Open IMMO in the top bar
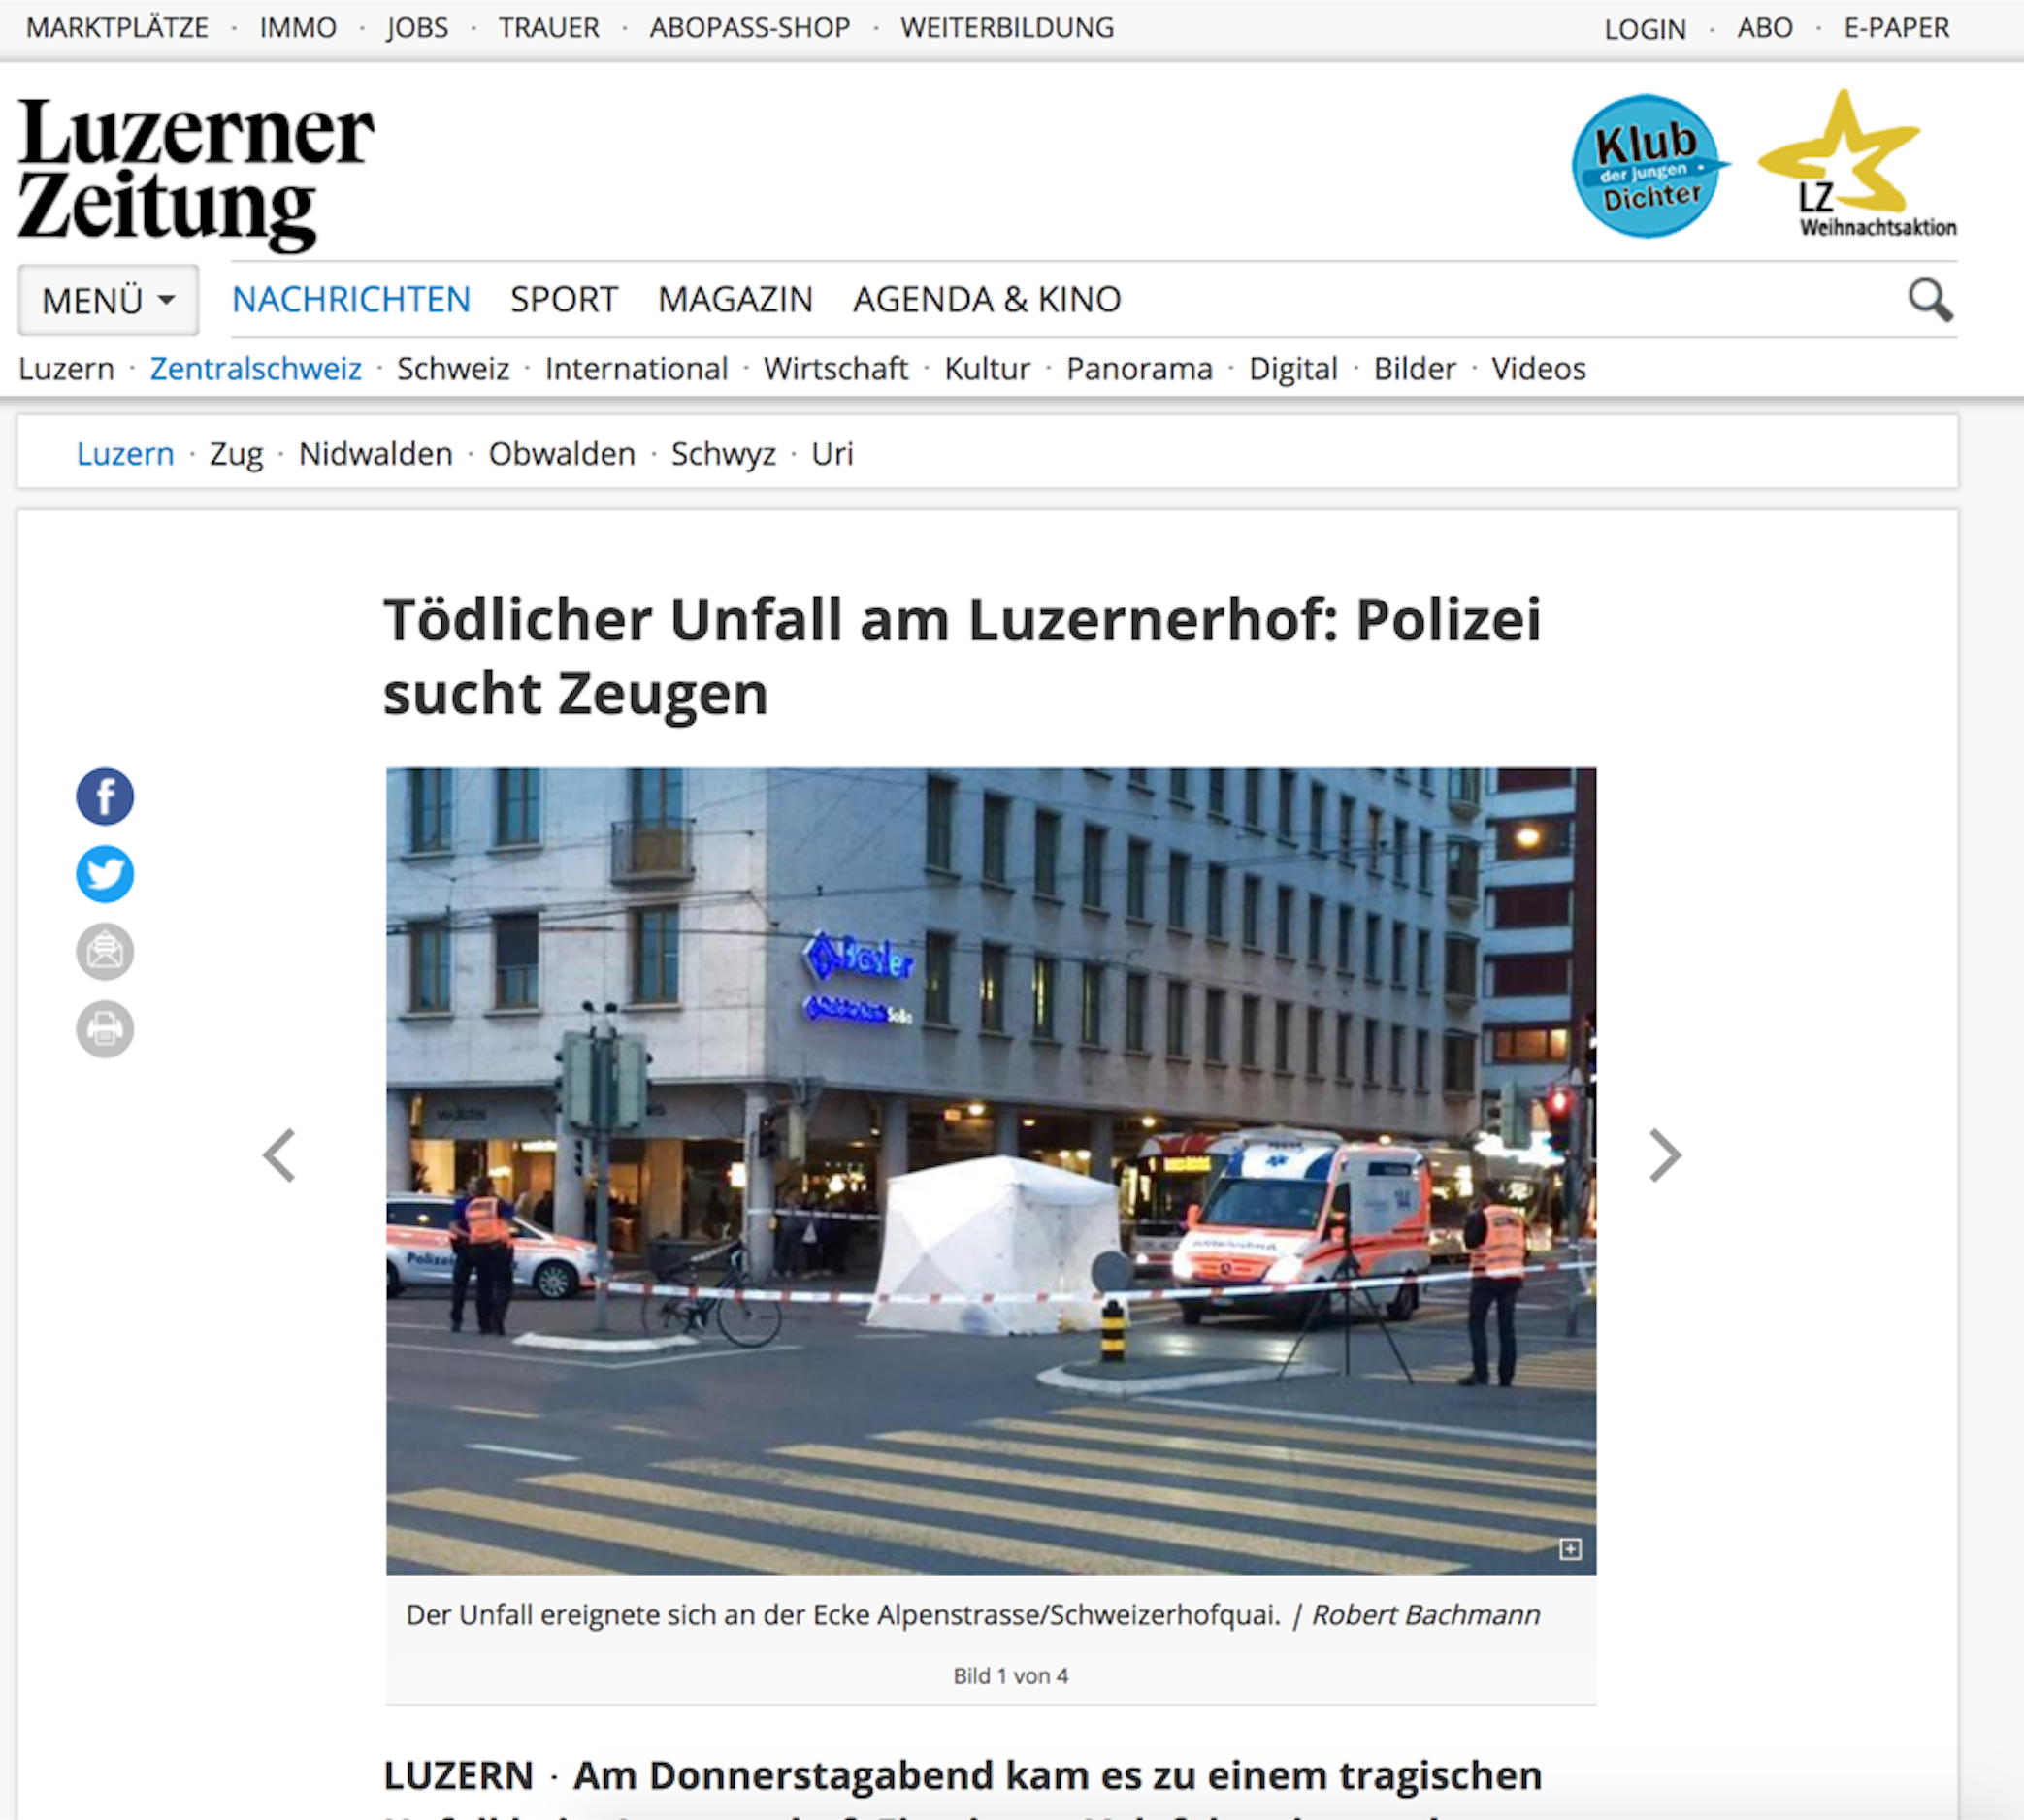The width and height of the screenshot is (2024, 1820). [298, 28]
